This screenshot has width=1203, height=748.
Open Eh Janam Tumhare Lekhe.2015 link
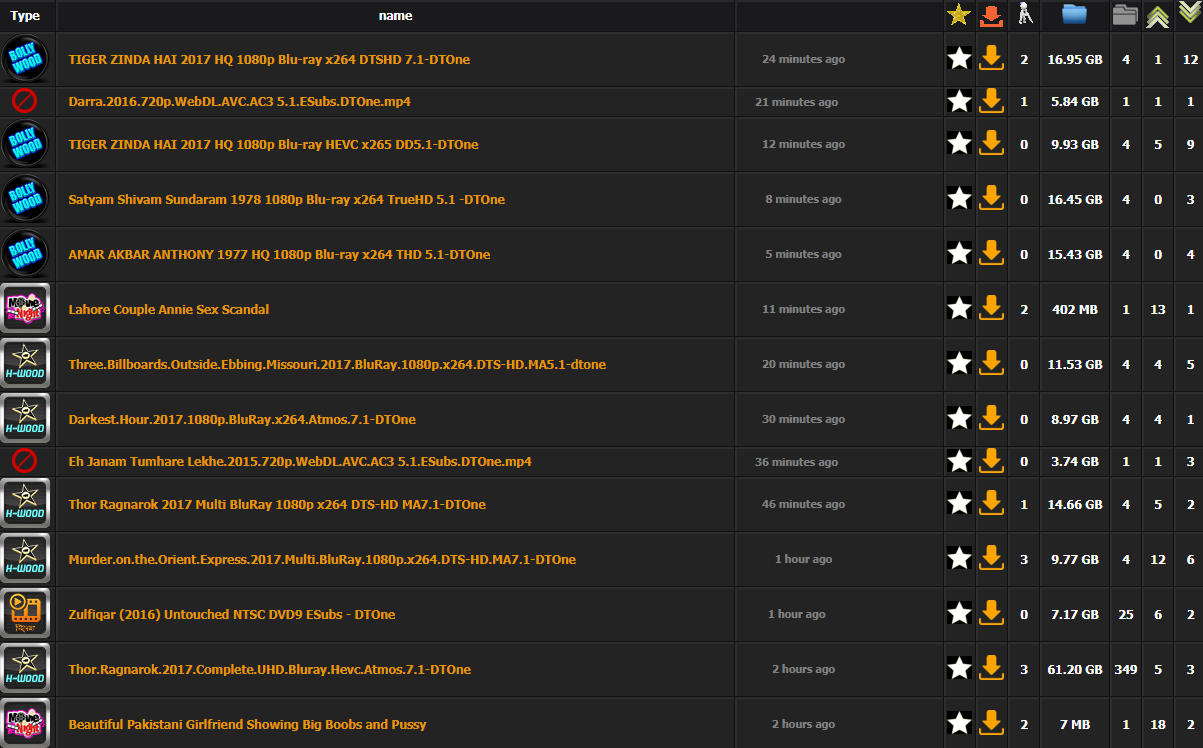[x=300, y=461]
